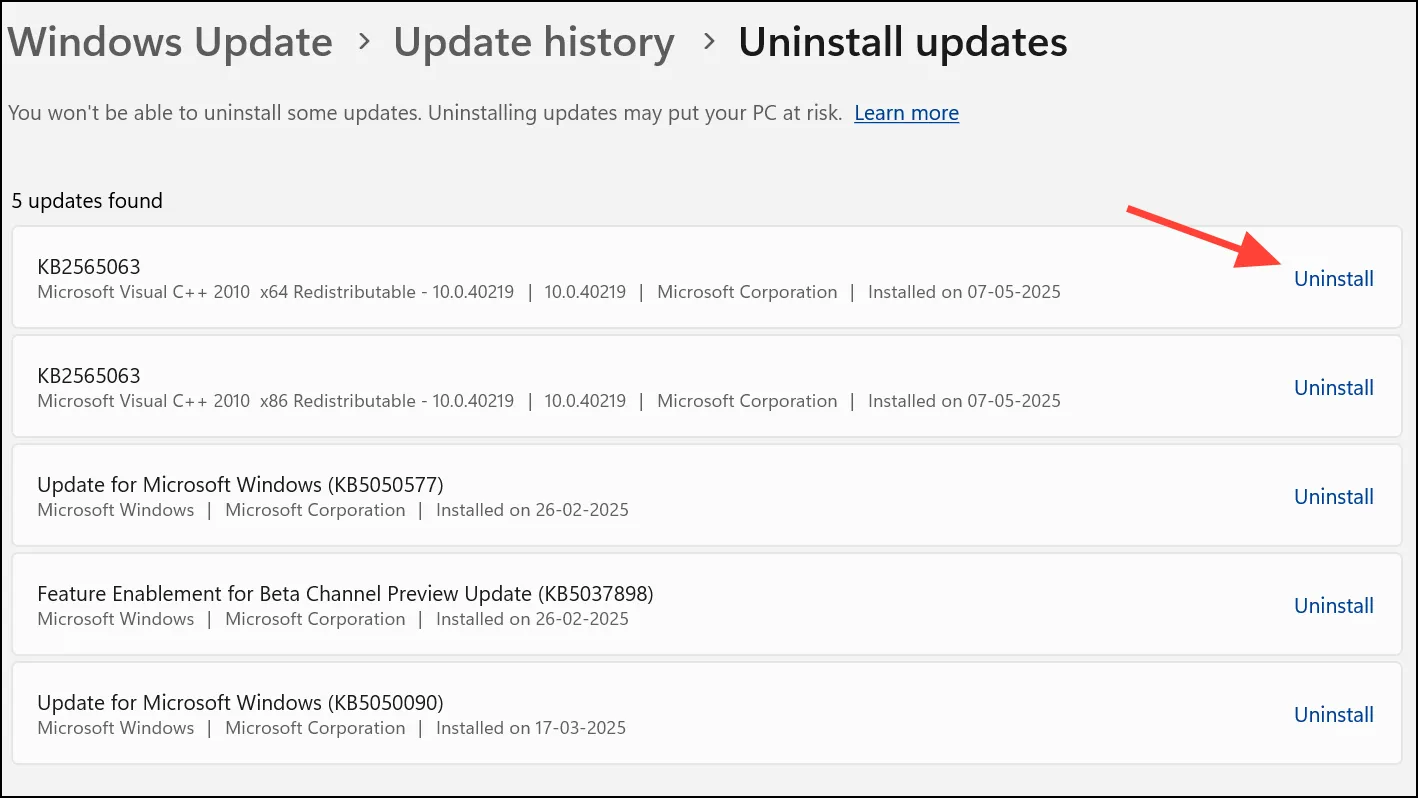
Task: Click 'Installed on 07-05-2025' in x86 row
Action: (964, 401)
